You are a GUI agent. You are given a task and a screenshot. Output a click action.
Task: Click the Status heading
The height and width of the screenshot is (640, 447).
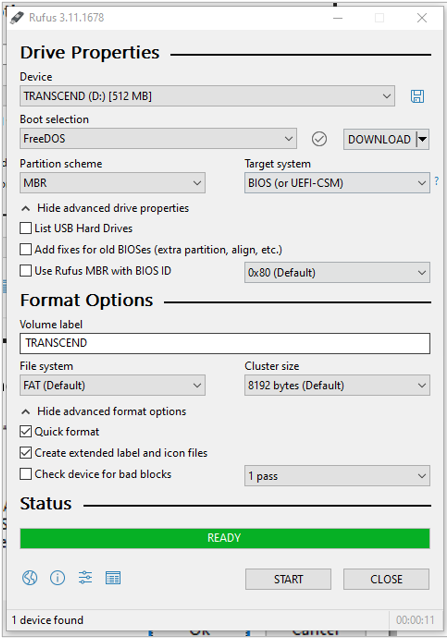coord(46,504)
